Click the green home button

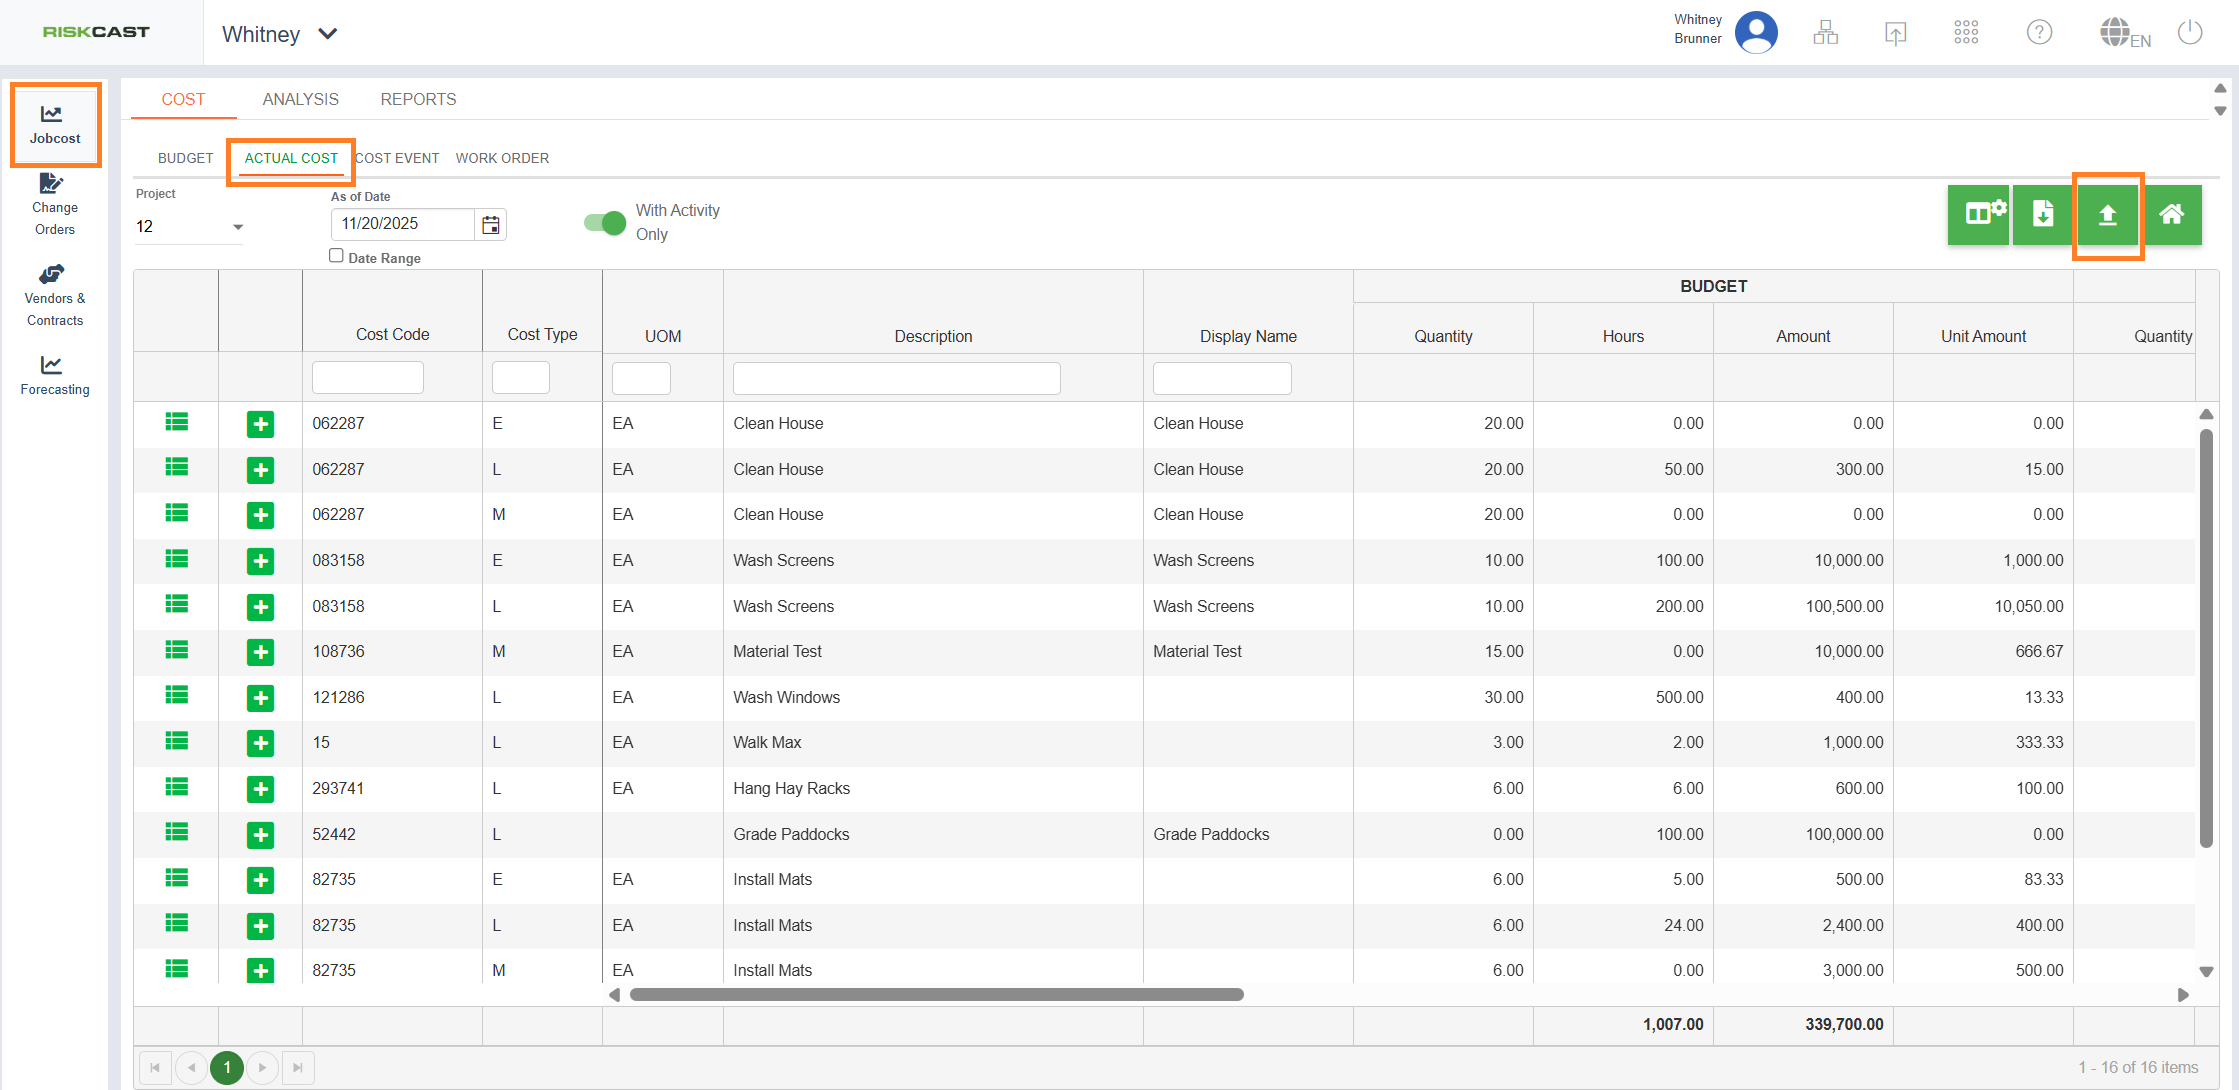[2171, 215]
